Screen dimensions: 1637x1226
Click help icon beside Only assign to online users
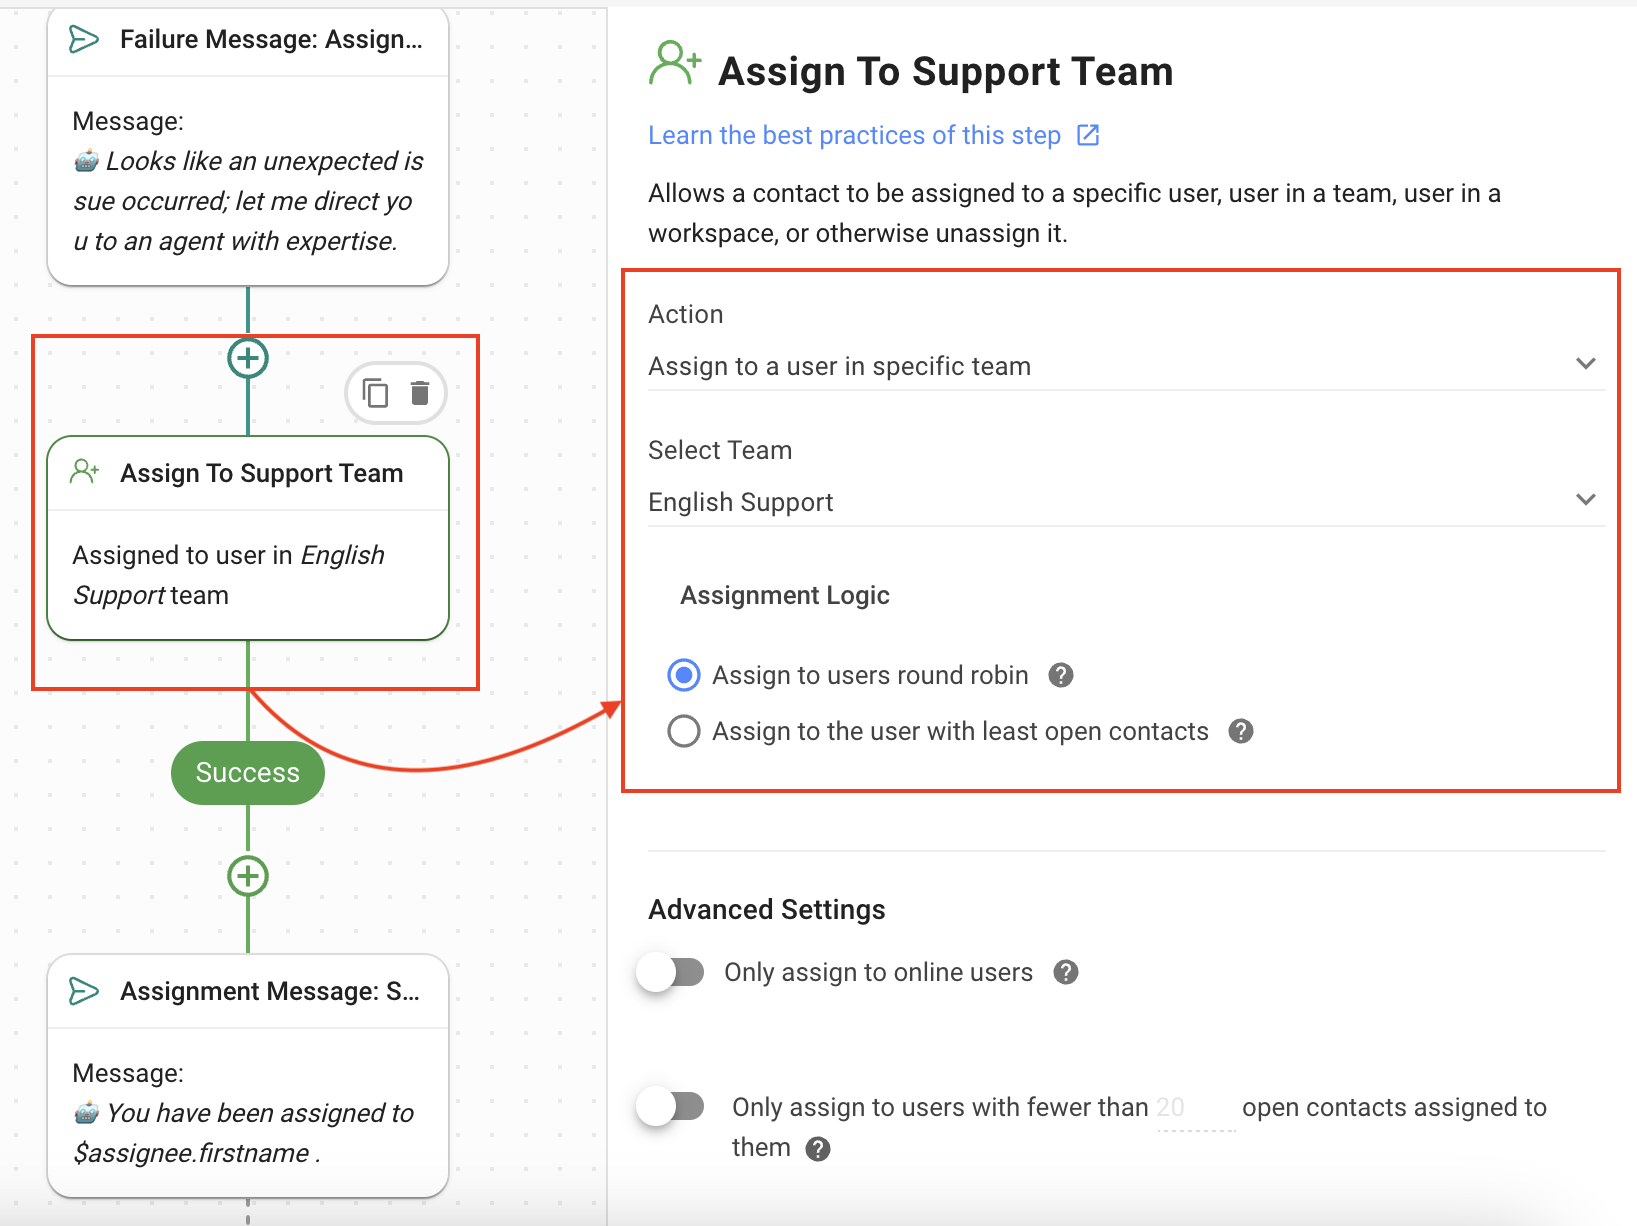point(1066,973)
